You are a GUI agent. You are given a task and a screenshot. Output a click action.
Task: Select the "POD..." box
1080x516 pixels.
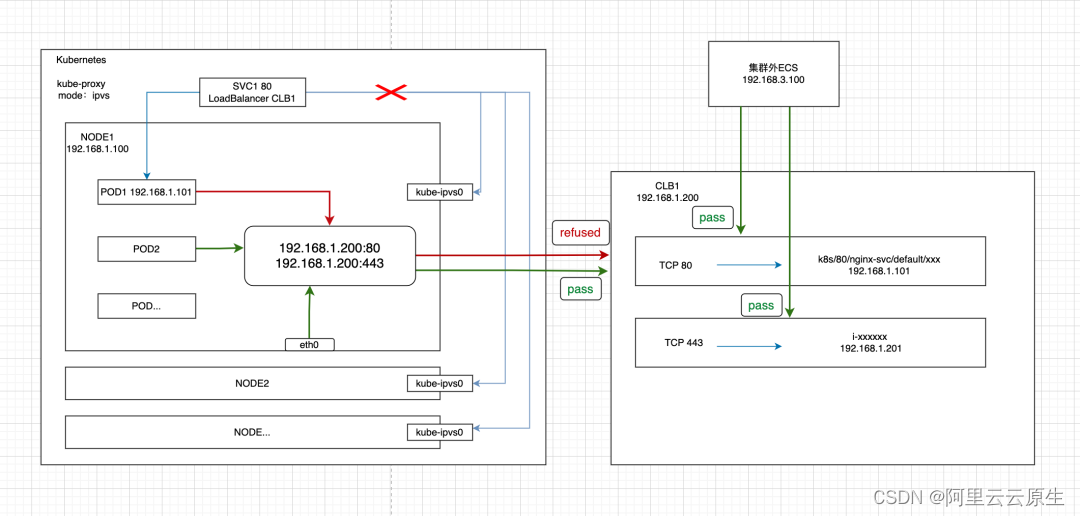point(147,306)
